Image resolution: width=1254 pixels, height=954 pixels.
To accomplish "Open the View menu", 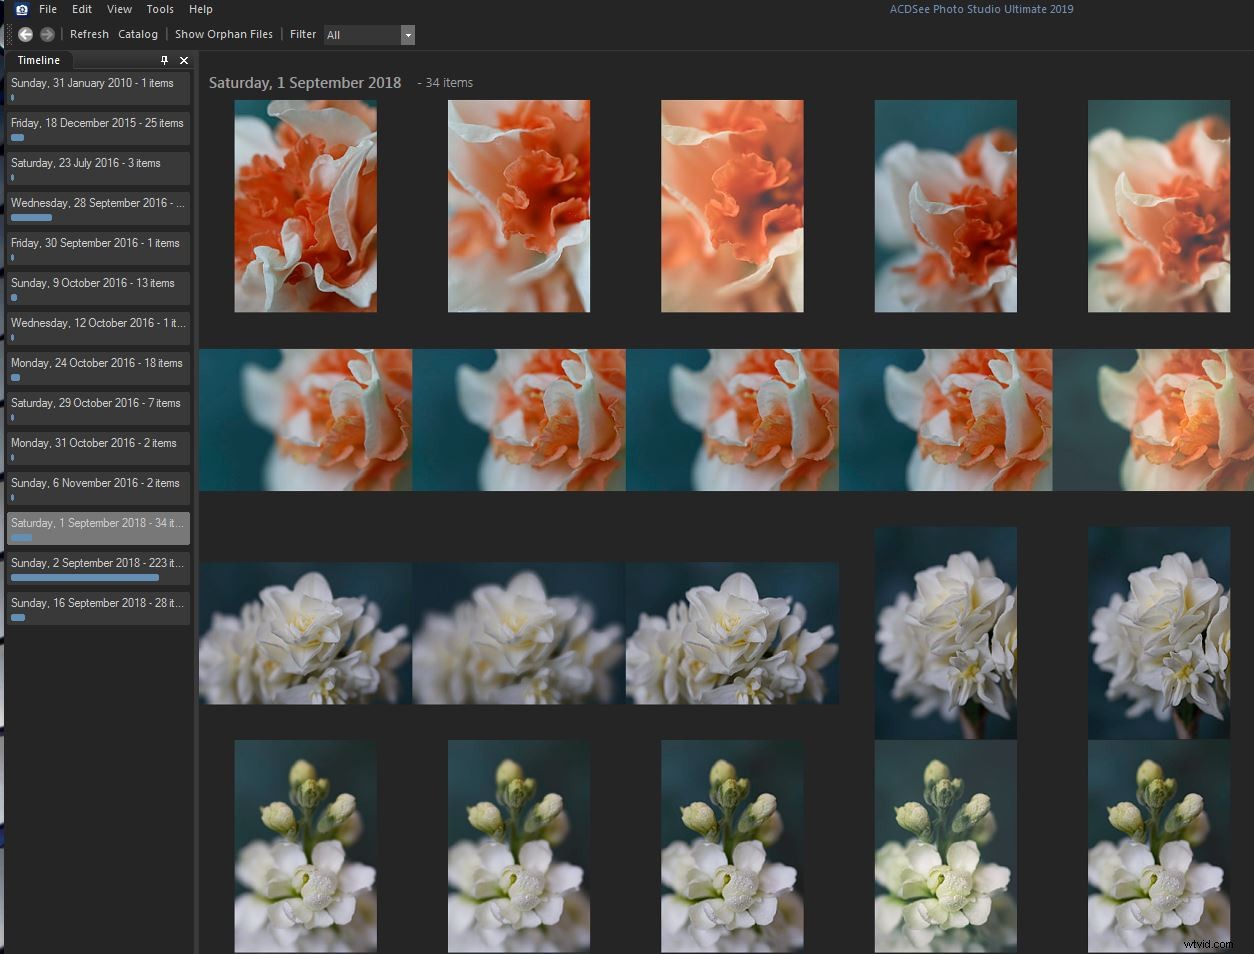I will pos(119,9).
